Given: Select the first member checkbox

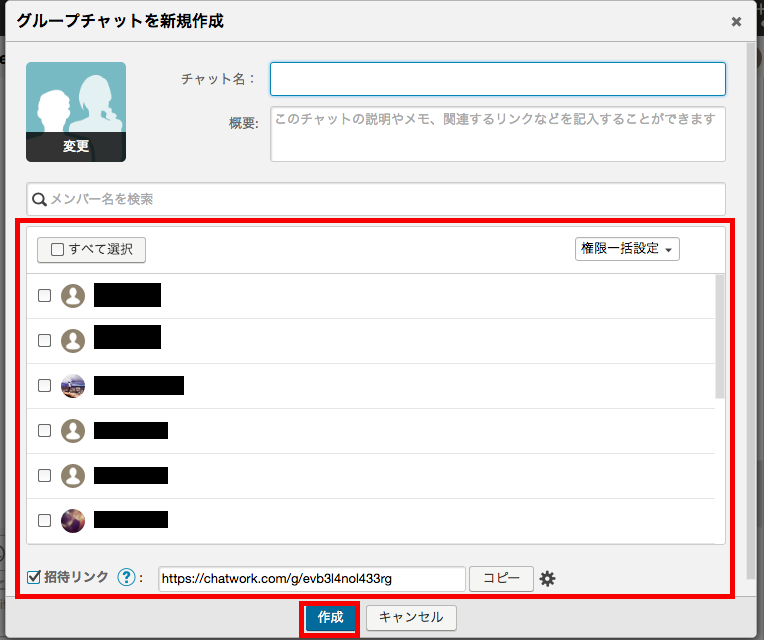Looking at the screenshot, I should click(x=44, y=295).
